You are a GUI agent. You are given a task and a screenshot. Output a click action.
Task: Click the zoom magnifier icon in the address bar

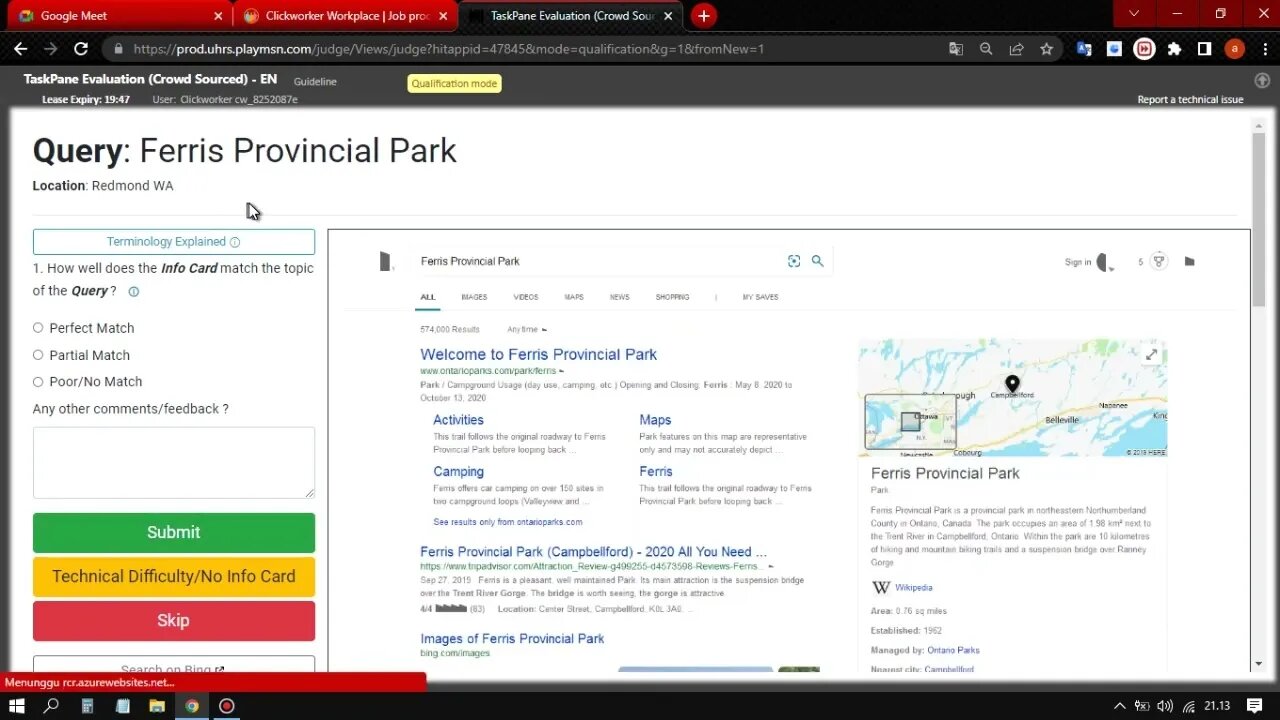tap(986, 48)
